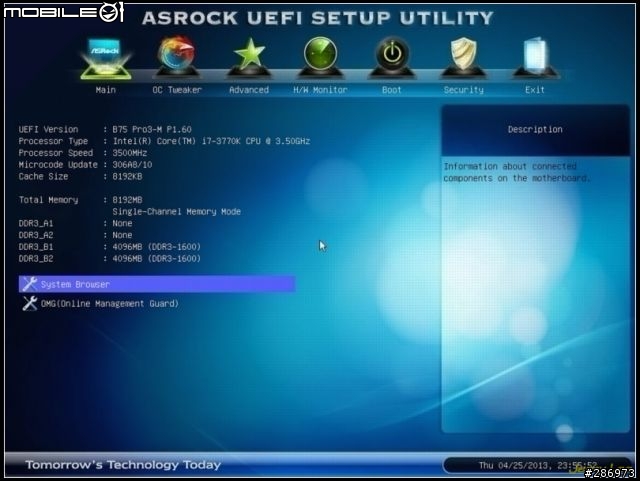
Task: Click Single-Channel Memory Mode text
Action: 177,212
